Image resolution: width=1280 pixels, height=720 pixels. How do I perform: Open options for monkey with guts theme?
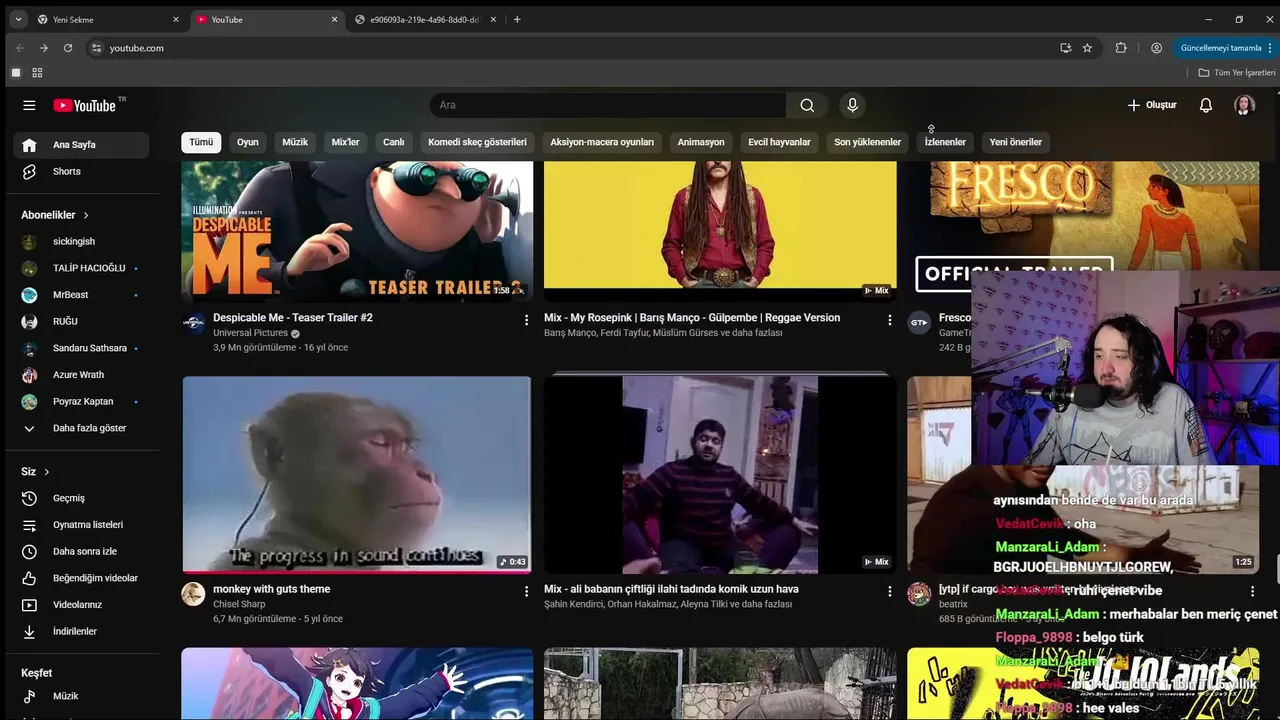point(526,591)
